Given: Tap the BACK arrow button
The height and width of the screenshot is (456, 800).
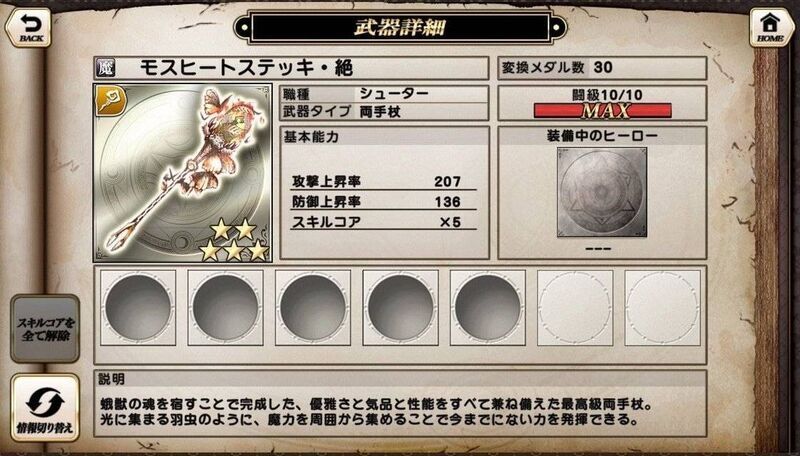Looking at the screenshot, I should click(29, 28).
